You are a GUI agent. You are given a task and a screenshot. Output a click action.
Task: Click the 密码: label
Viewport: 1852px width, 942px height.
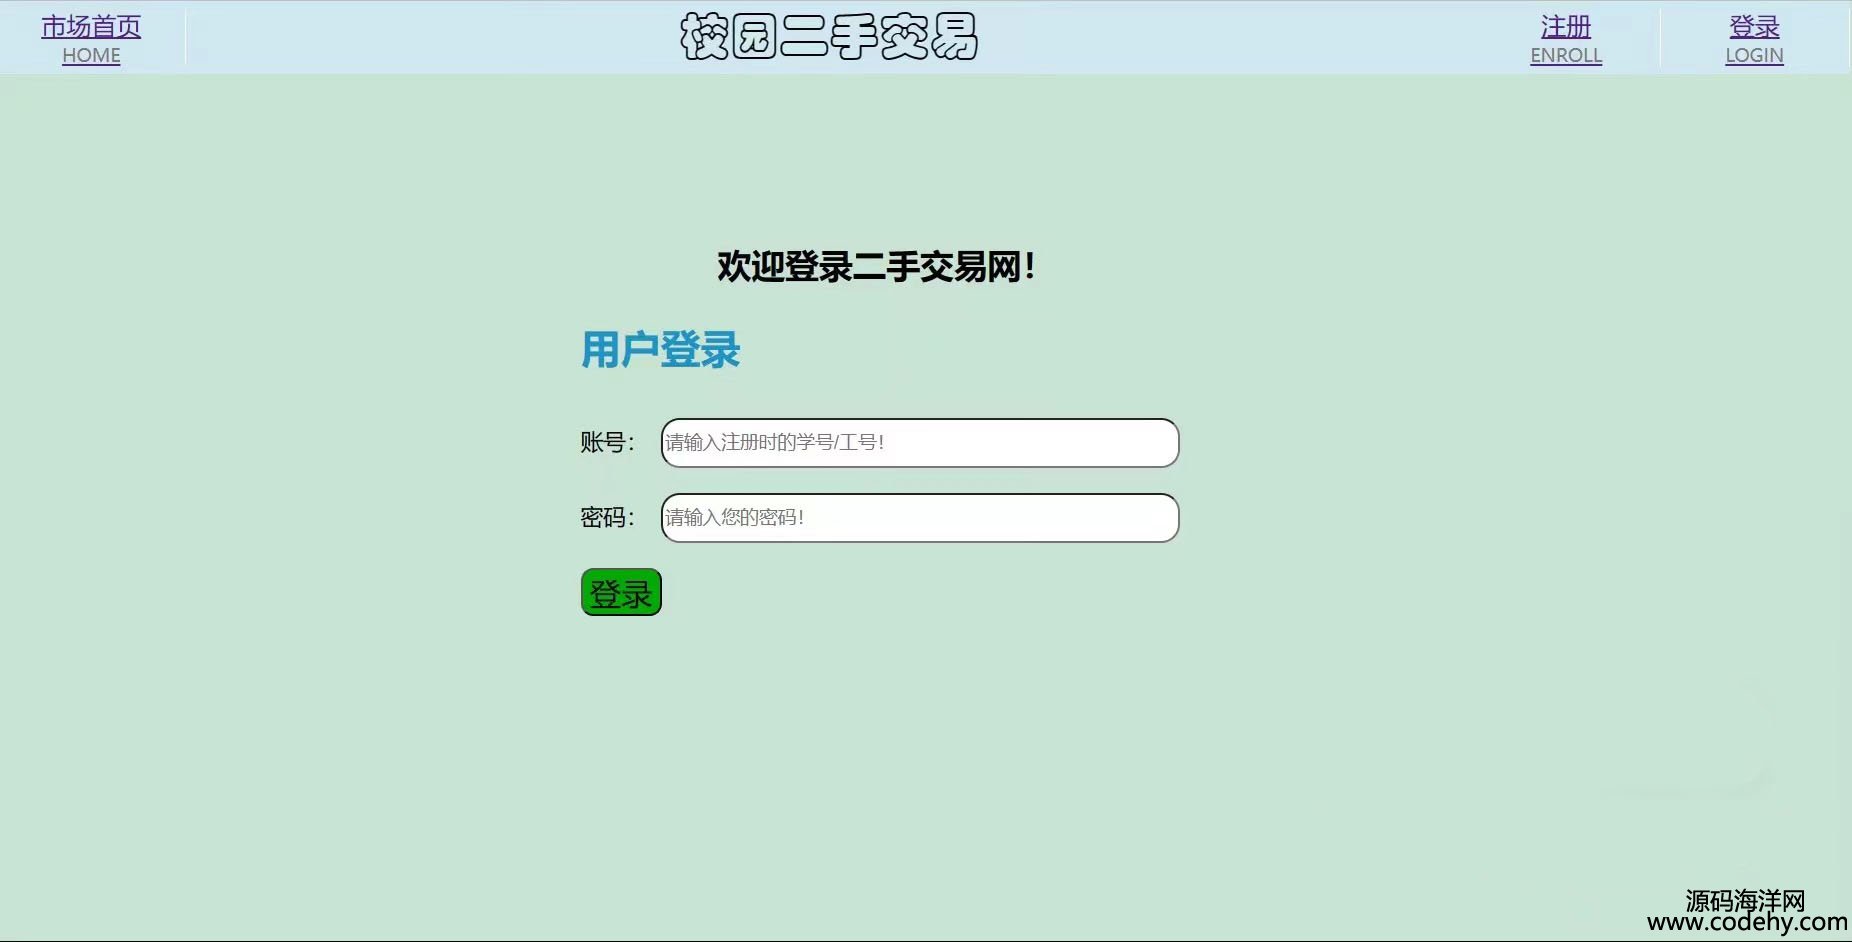(608, 517)
